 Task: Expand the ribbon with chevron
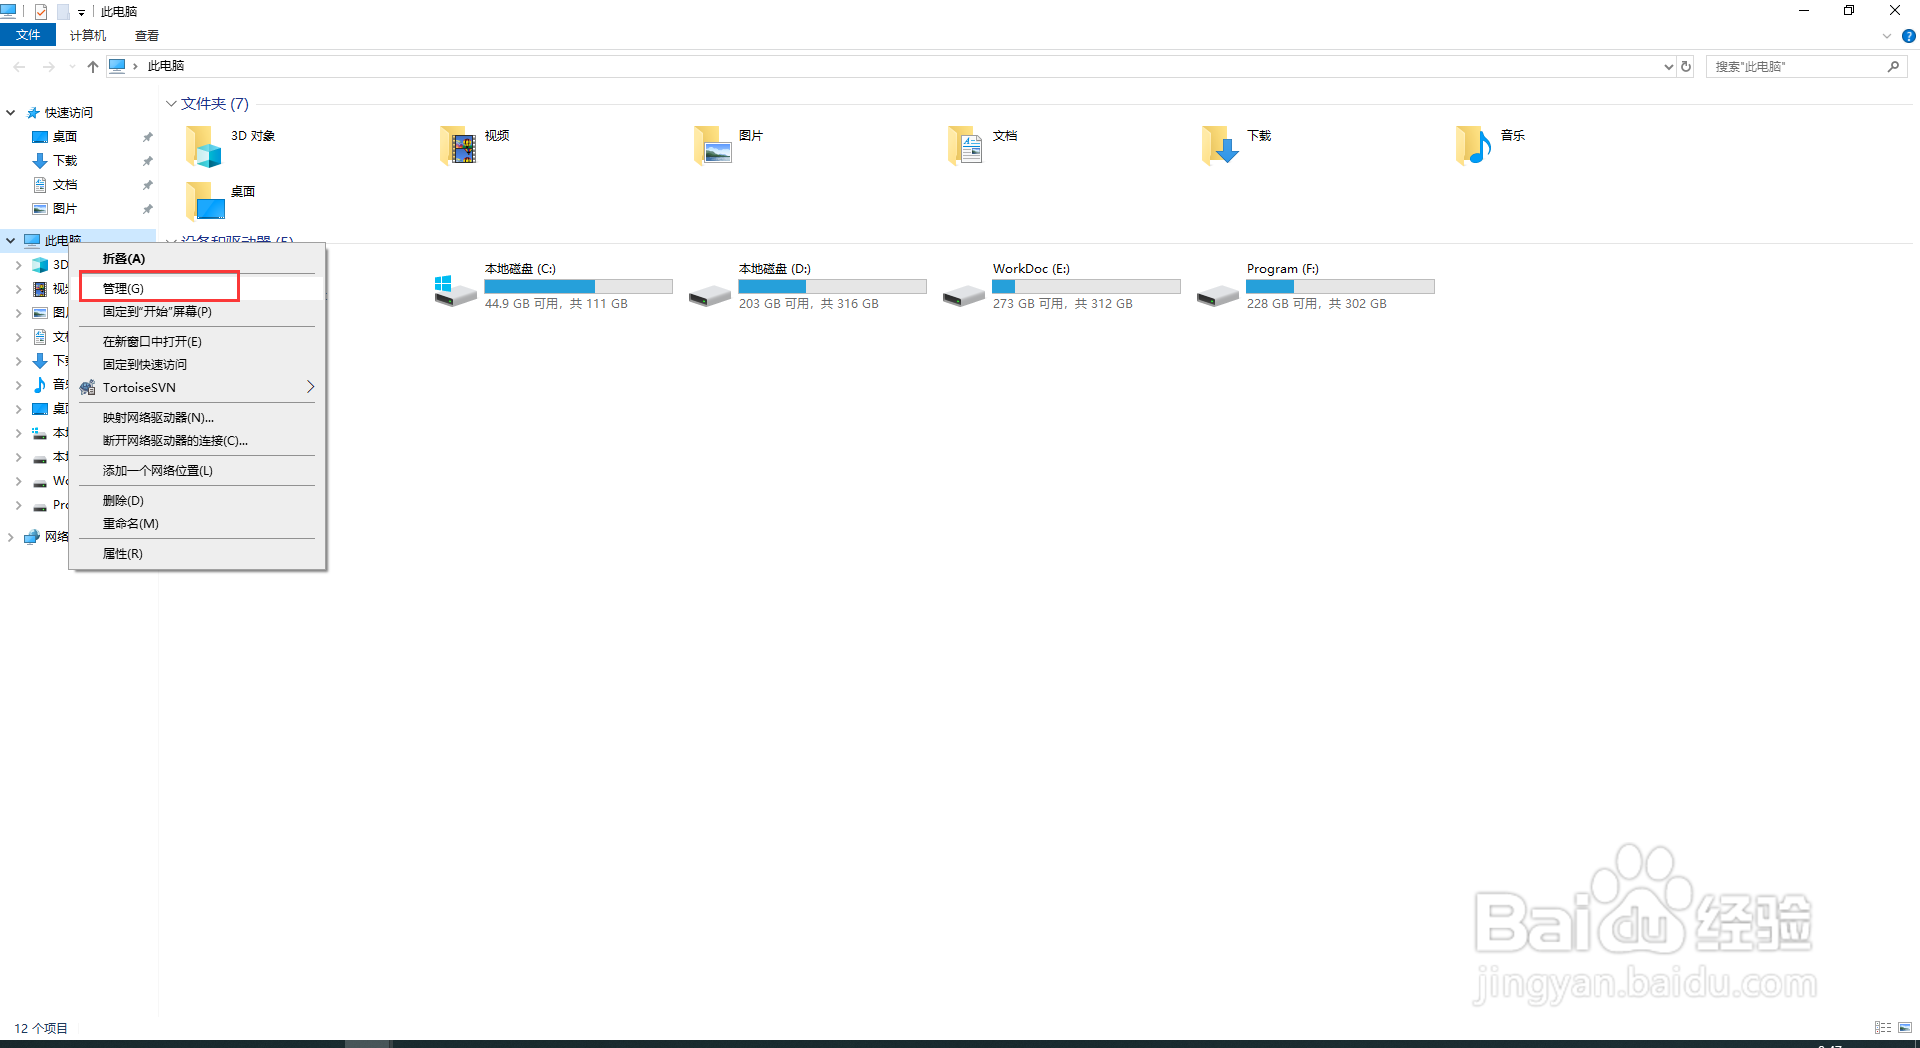click(x=1886, y=36)
